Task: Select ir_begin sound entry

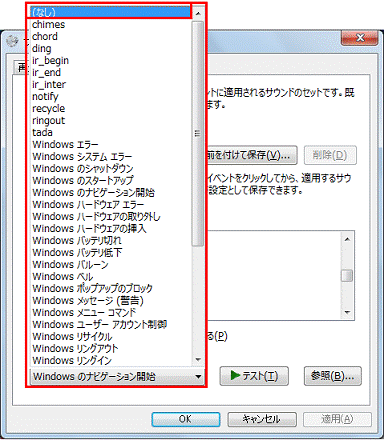Action: pos(111,60)
